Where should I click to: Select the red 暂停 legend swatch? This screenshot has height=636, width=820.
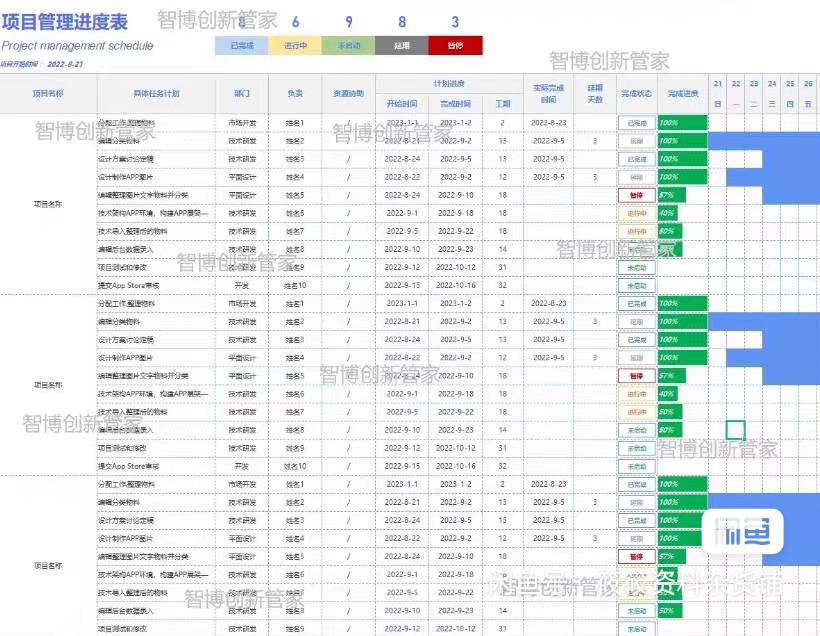click(x=455, y=46)
